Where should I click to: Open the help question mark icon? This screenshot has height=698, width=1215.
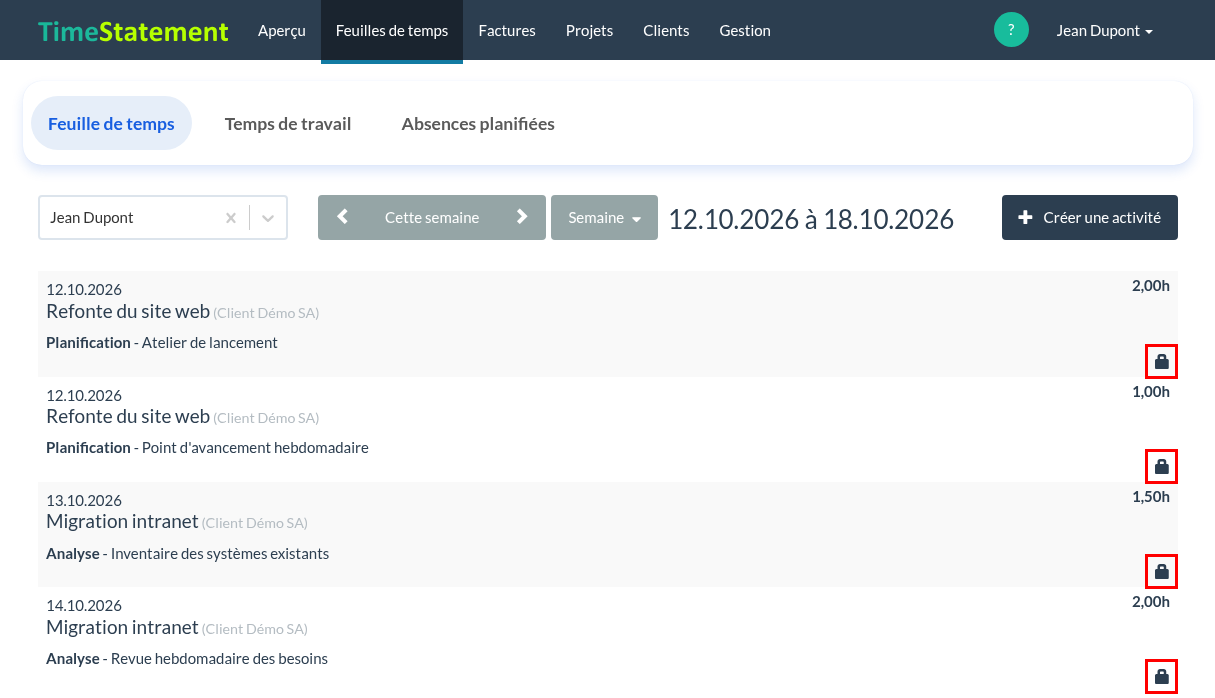click(x=1011, y=30)
